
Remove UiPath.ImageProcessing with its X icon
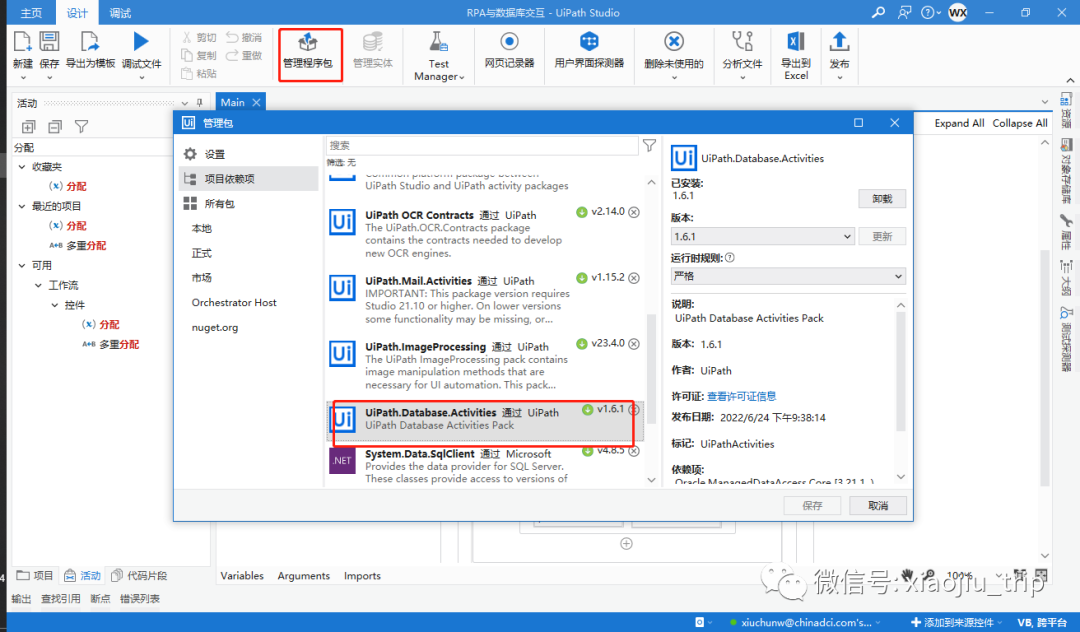pyautogui.click(x=634, y=344)
